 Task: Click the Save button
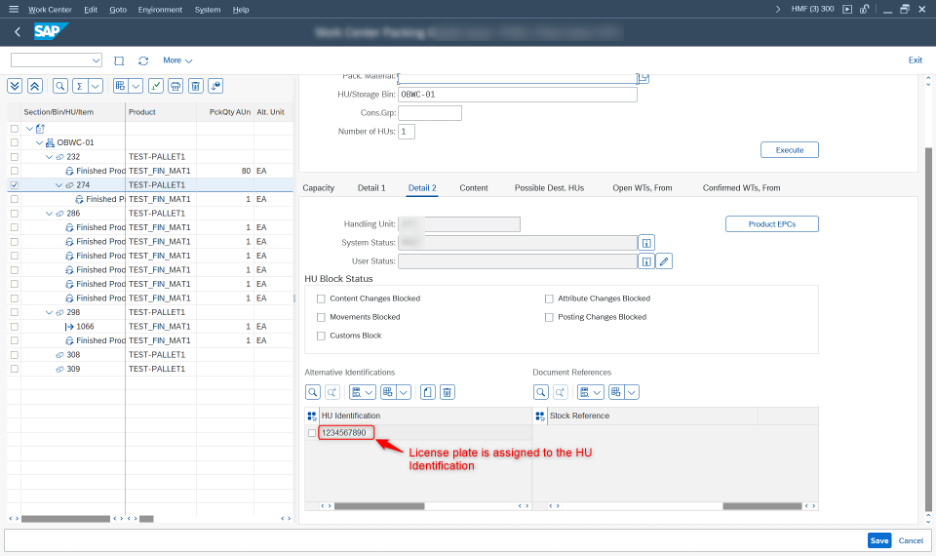(x=879, y=540)
